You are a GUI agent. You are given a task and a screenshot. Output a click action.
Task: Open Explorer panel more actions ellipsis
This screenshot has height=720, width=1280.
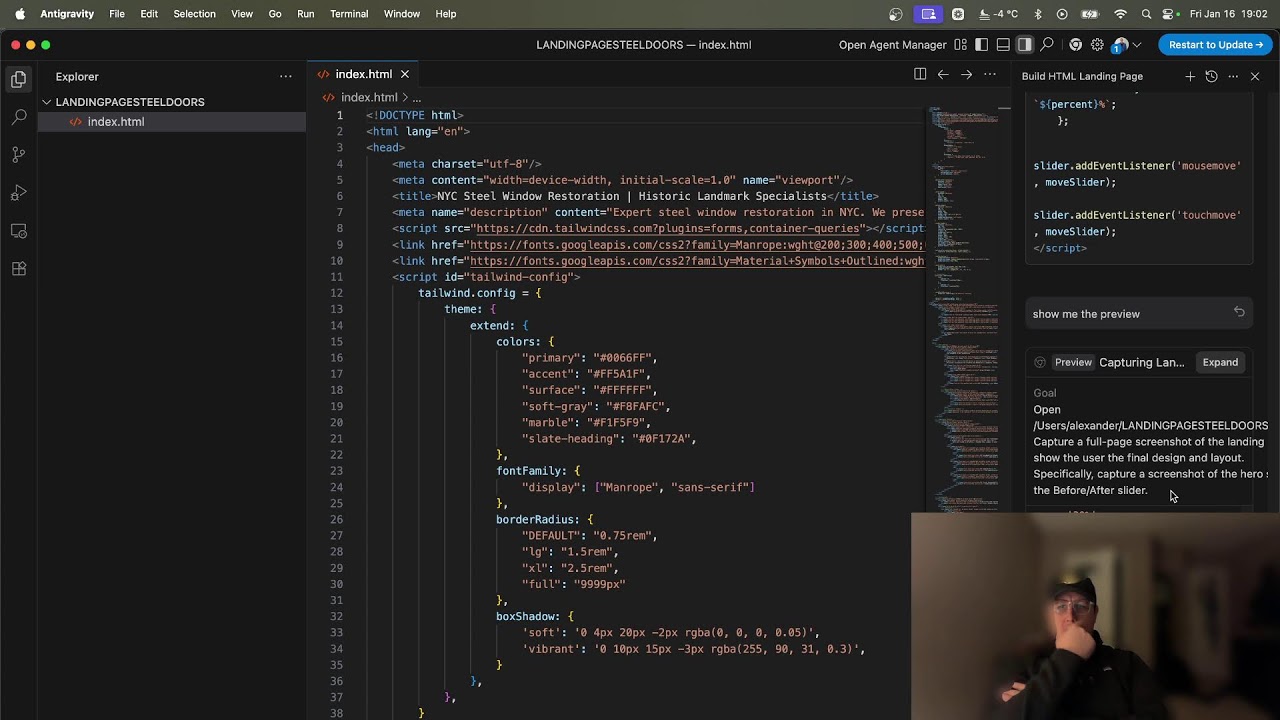click(286, 76)
